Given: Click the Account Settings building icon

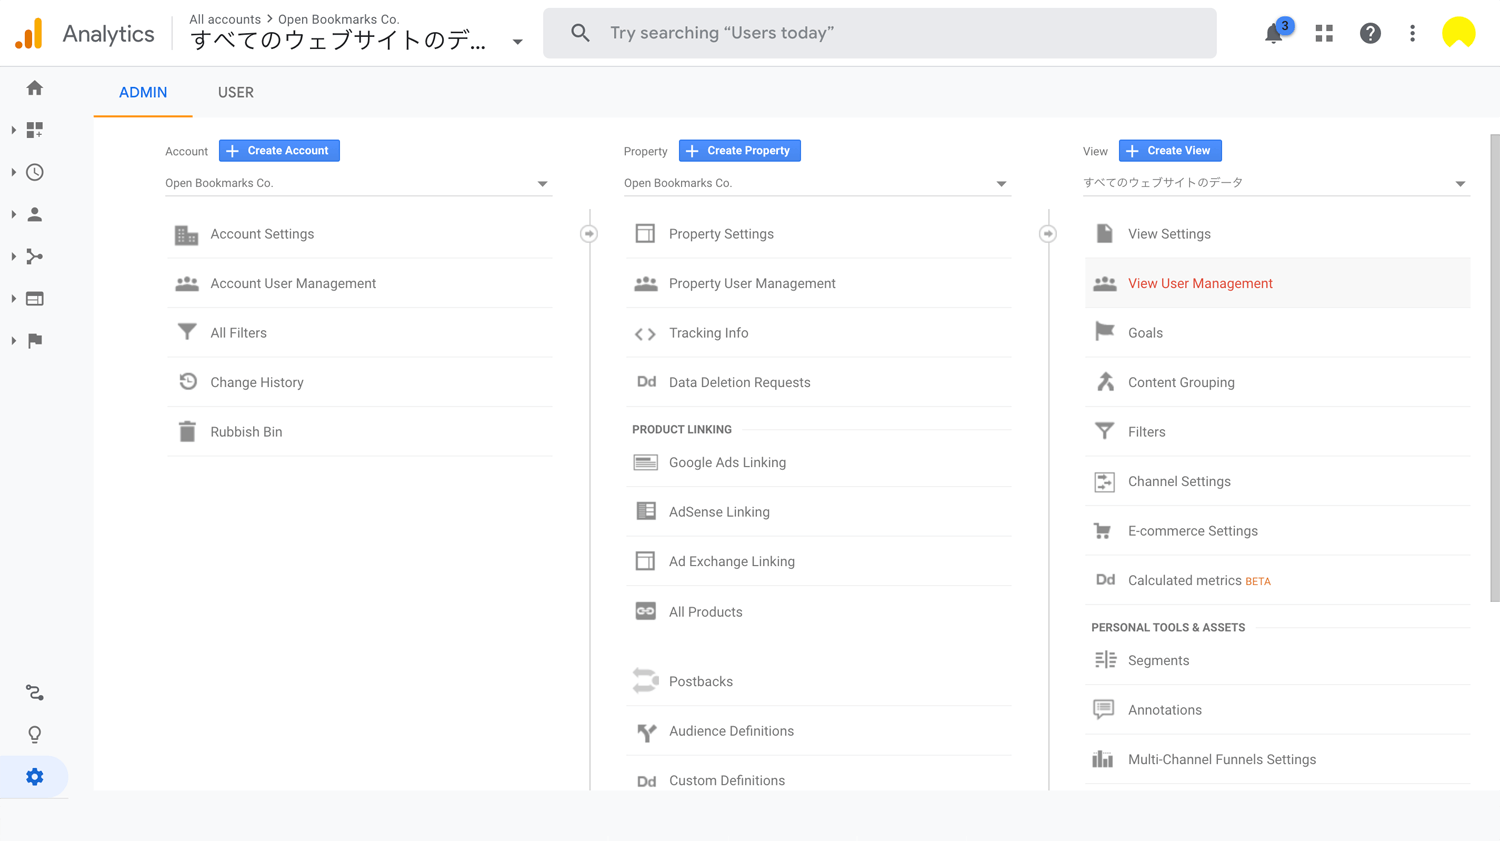Looking at the screenshot, I should click(x=187, y=234).
